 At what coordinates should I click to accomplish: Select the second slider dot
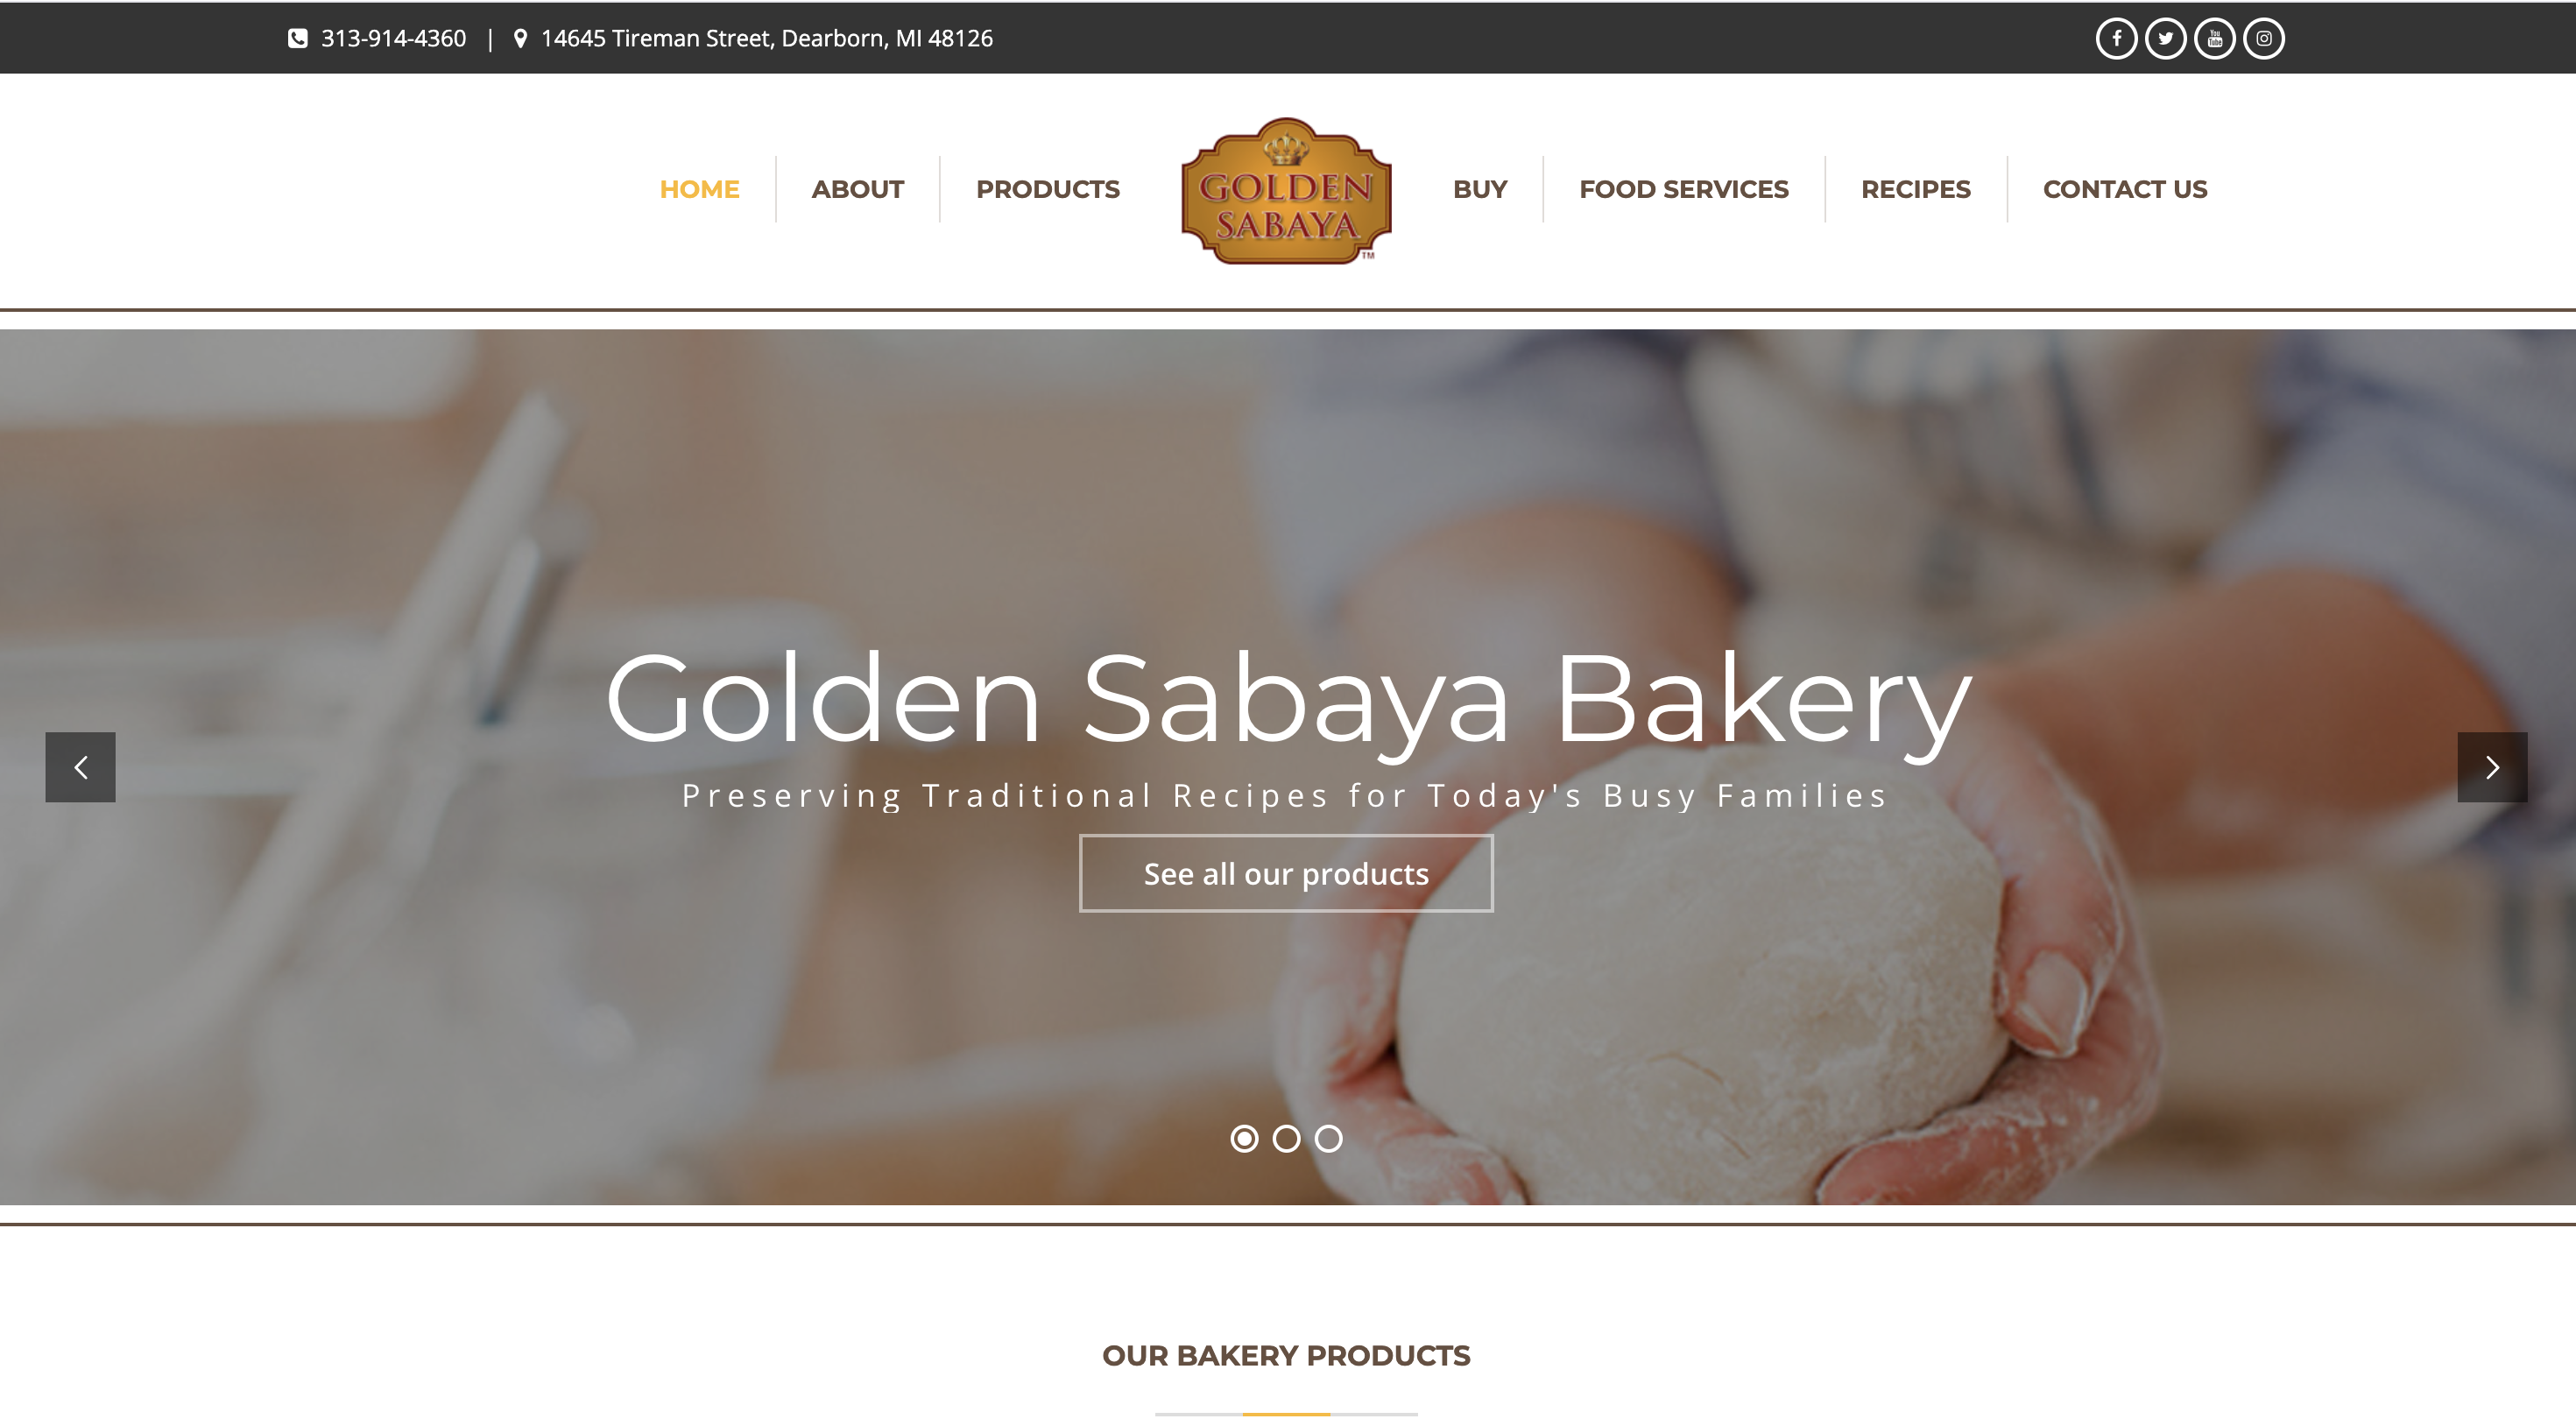pyautogui.click(x=1286, y=1138)
